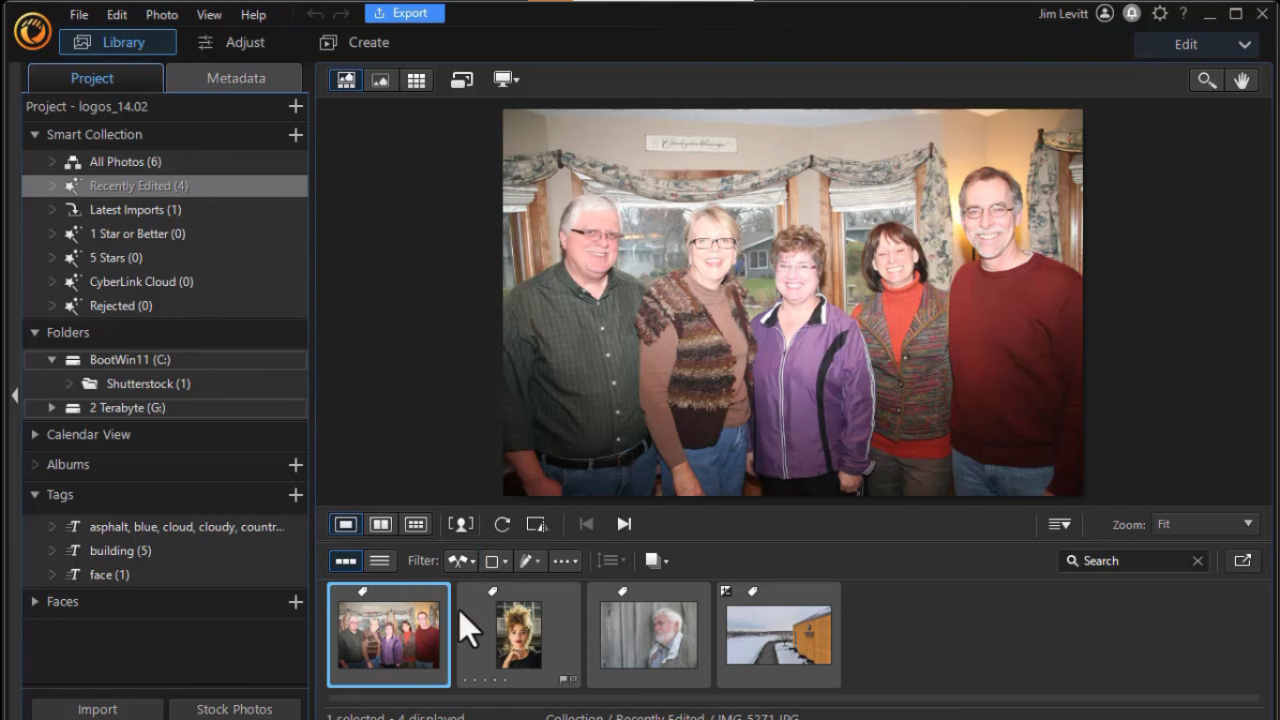Click the Stock Photos button
Viewport: 1280px width, 720px height.
tap(234, 709)
